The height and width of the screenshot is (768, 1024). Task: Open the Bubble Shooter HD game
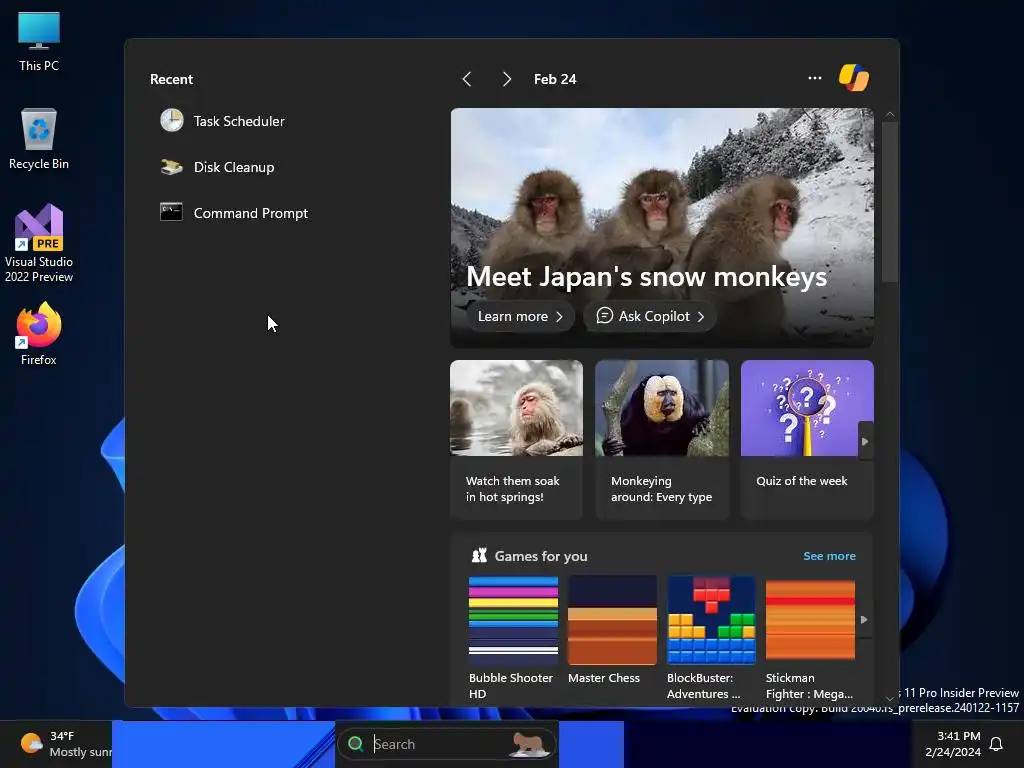click(x=513, y=638)
